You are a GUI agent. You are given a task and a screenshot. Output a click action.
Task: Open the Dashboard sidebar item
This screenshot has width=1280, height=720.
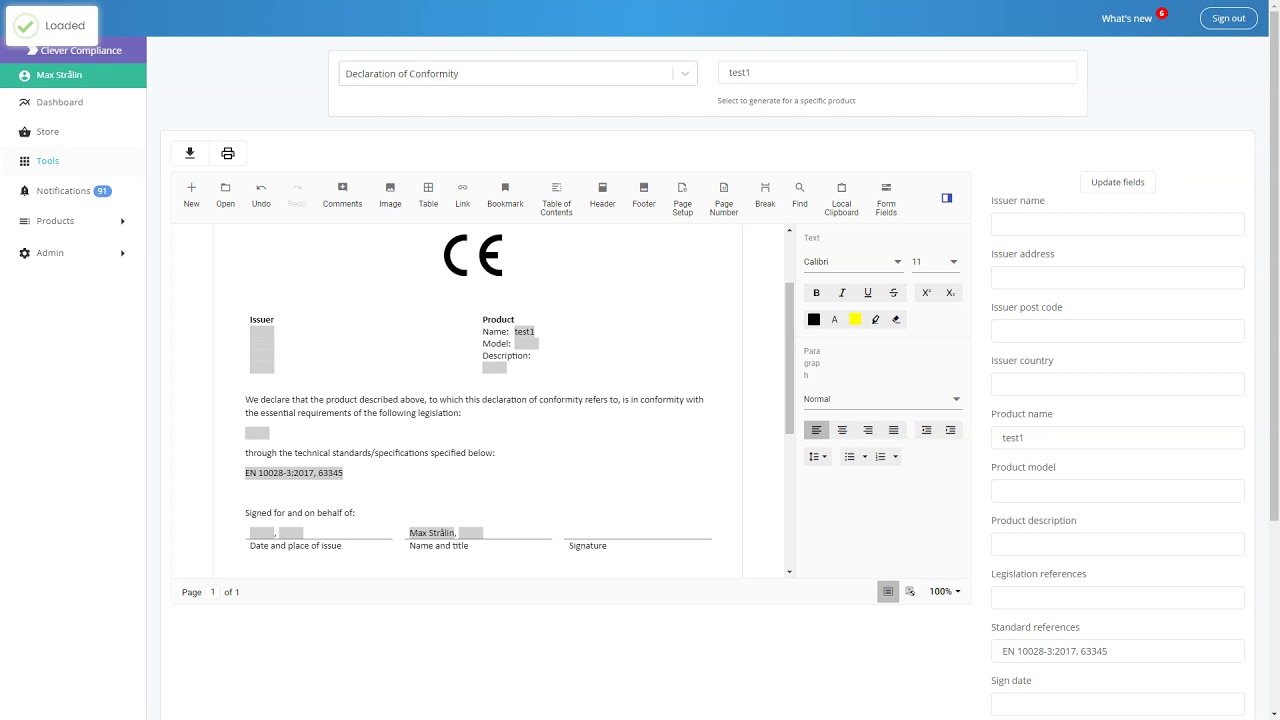(73, 102)
